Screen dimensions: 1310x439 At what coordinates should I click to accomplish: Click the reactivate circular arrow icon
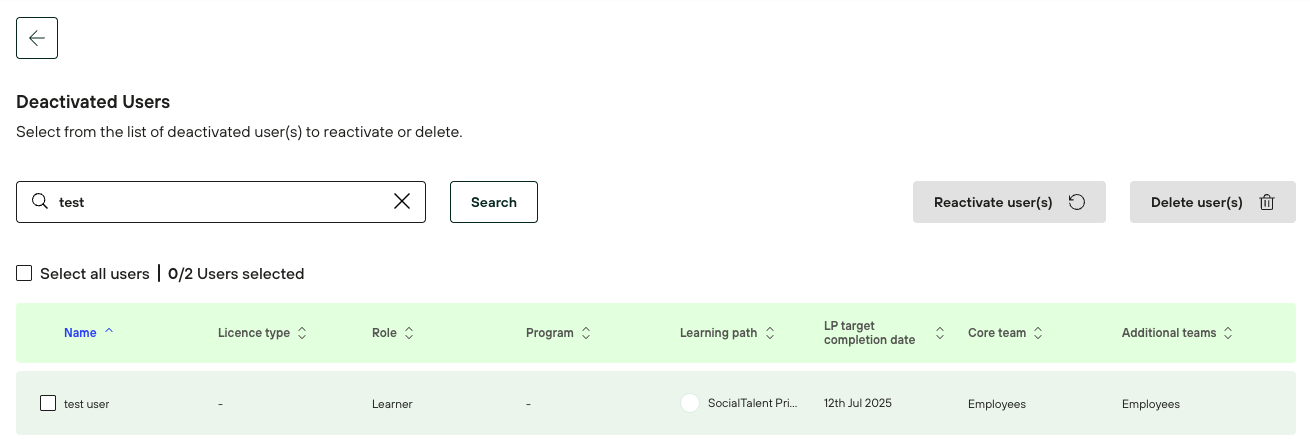pyautogui.click(x=1077, y=202)
